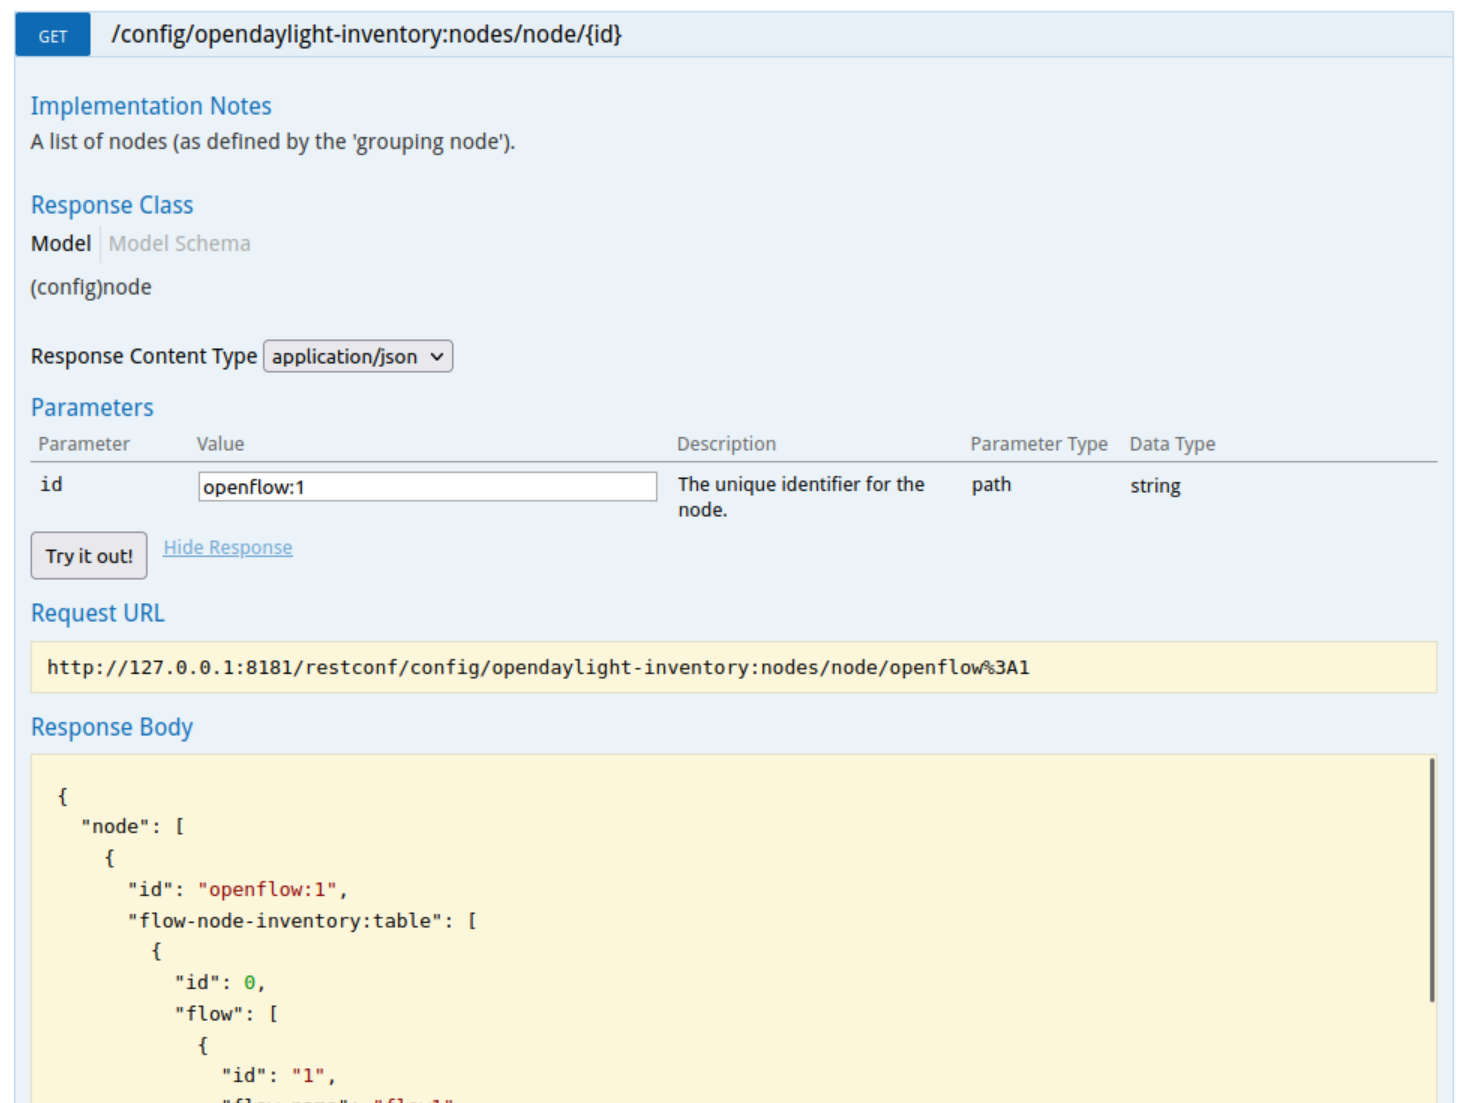Click the Data Type column header

click(1172, 444)
